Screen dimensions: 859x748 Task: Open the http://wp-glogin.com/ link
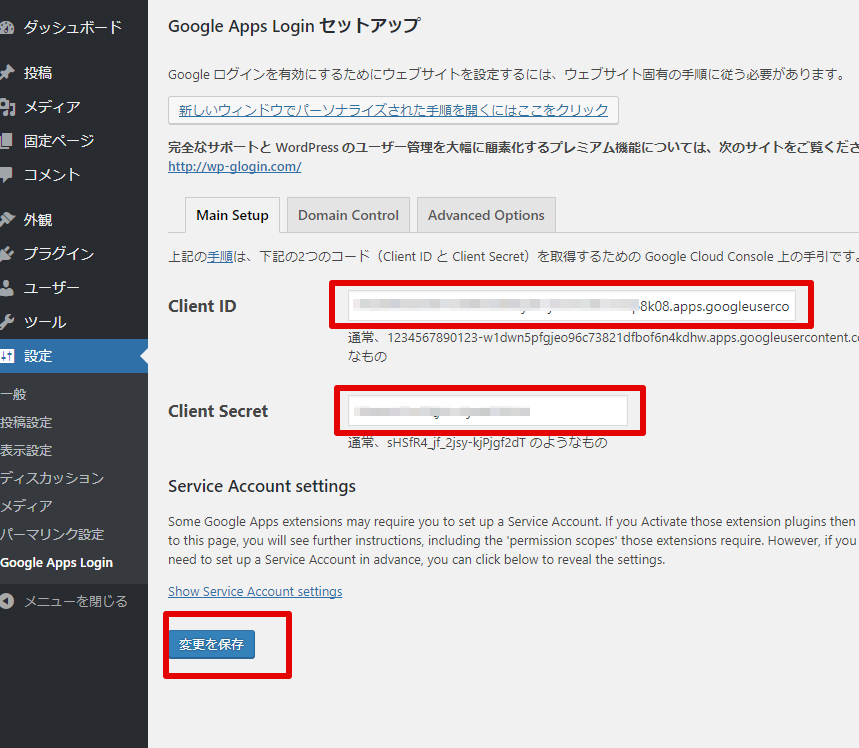coord(234,167)
